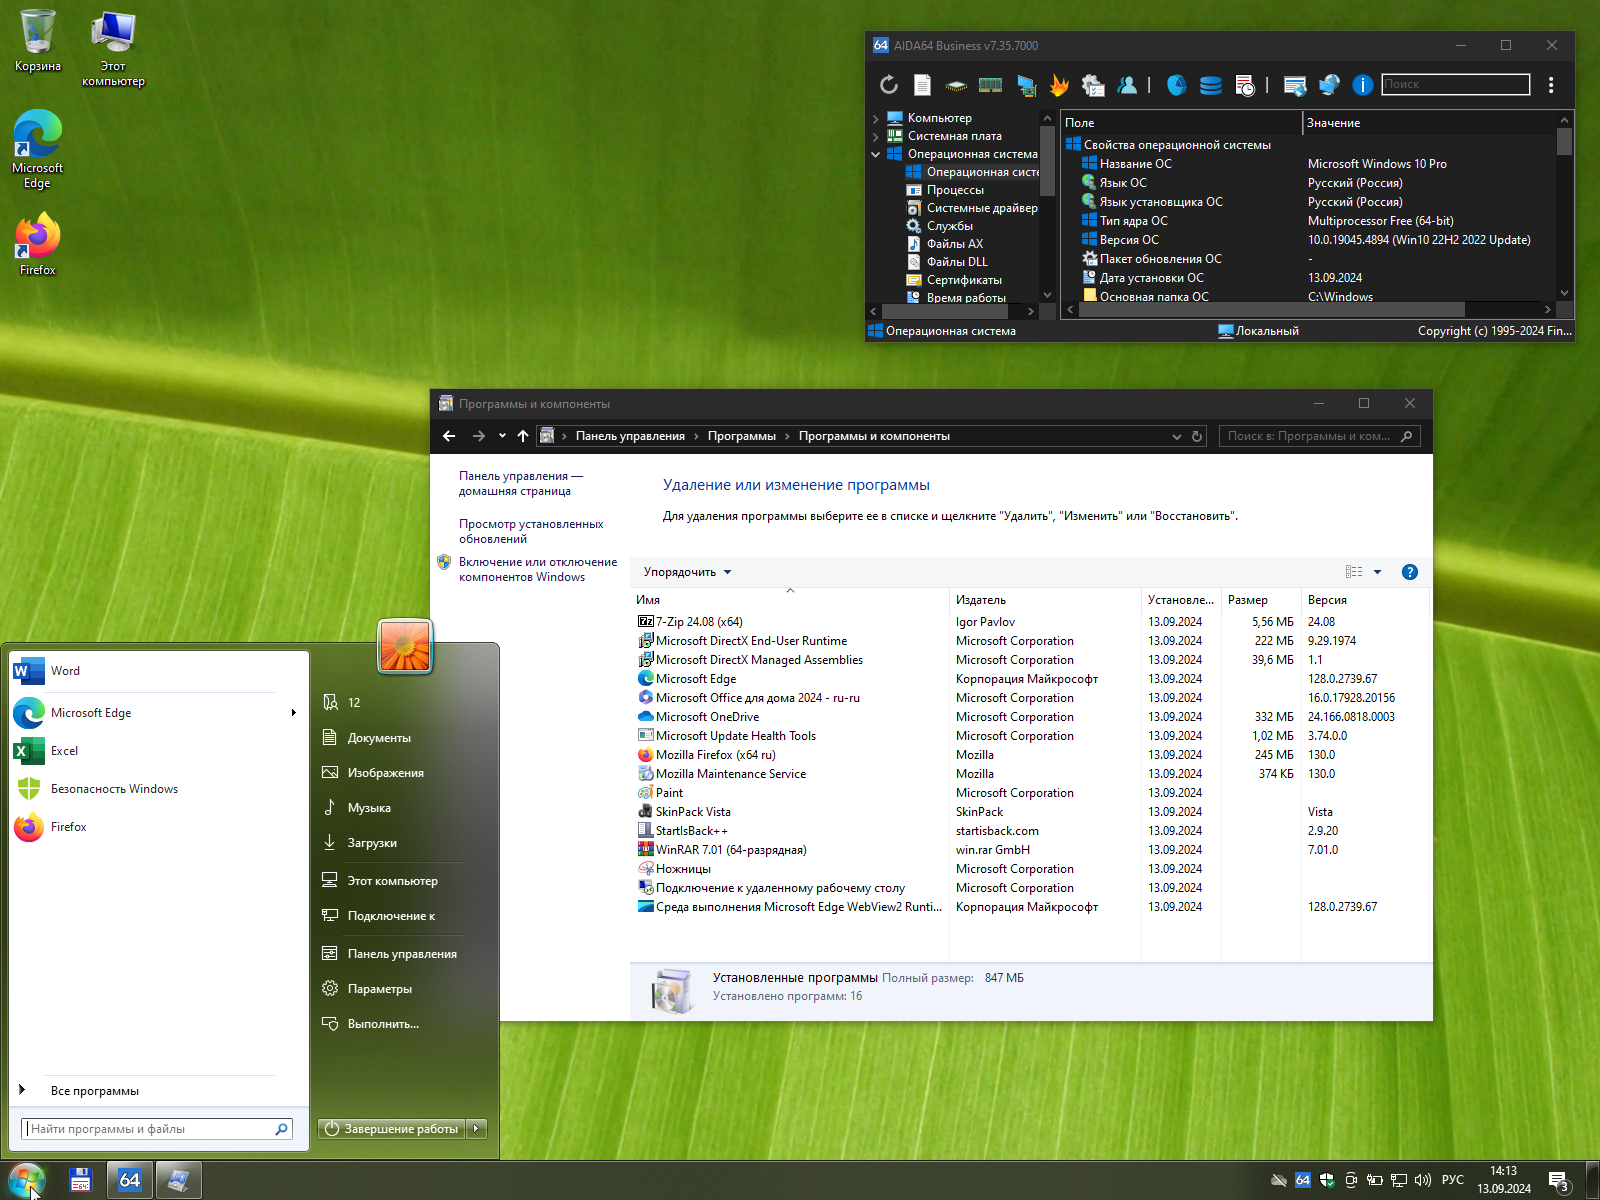Screen dimensions: 1600x1200
Task: Open the Report page icon in AIDA64
Action: pos(922,85)
